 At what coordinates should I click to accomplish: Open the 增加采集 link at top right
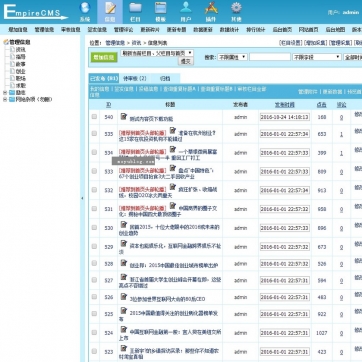[315, 43]
